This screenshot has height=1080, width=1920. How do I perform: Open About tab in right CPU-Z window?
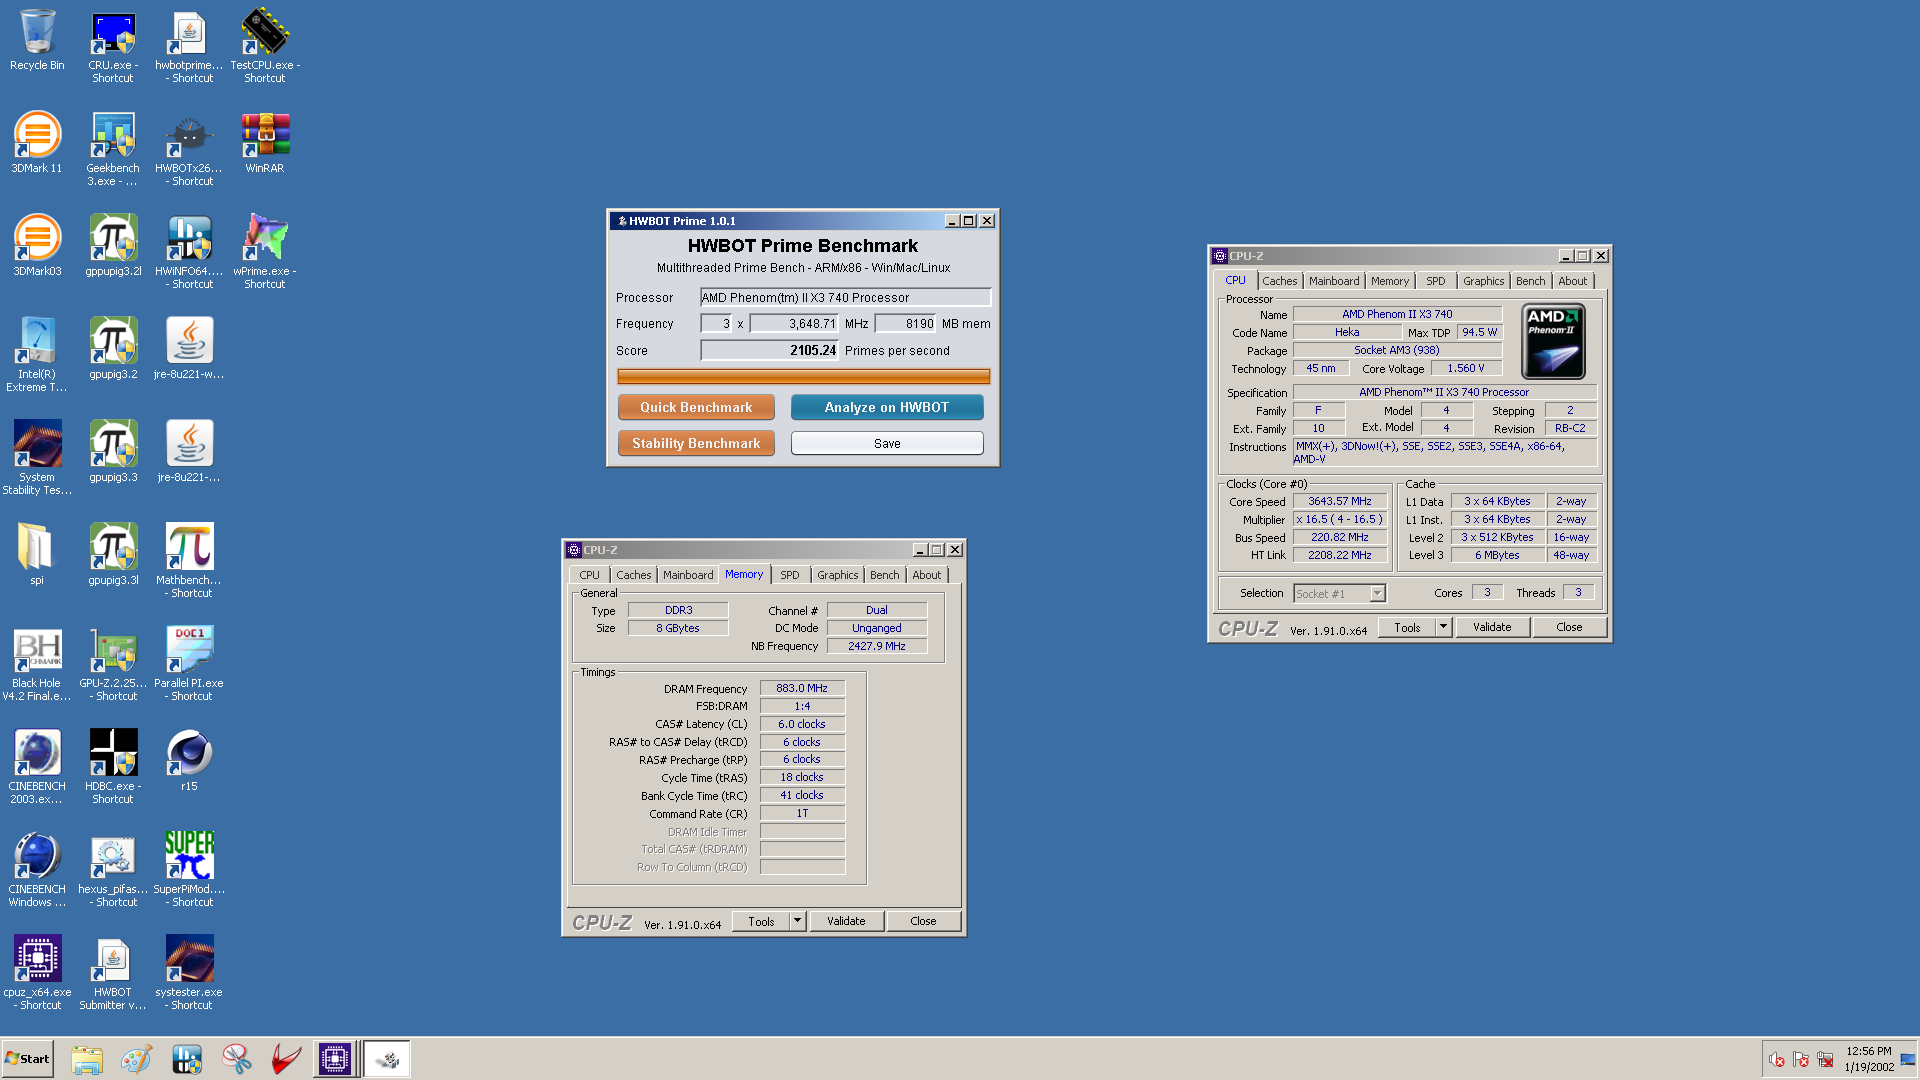click(1572, 281)
